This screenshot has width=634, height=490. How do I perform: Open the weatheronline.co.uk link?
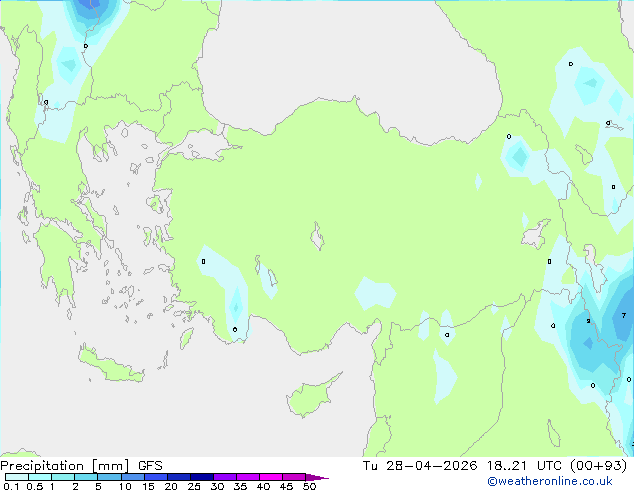point(549,481)
